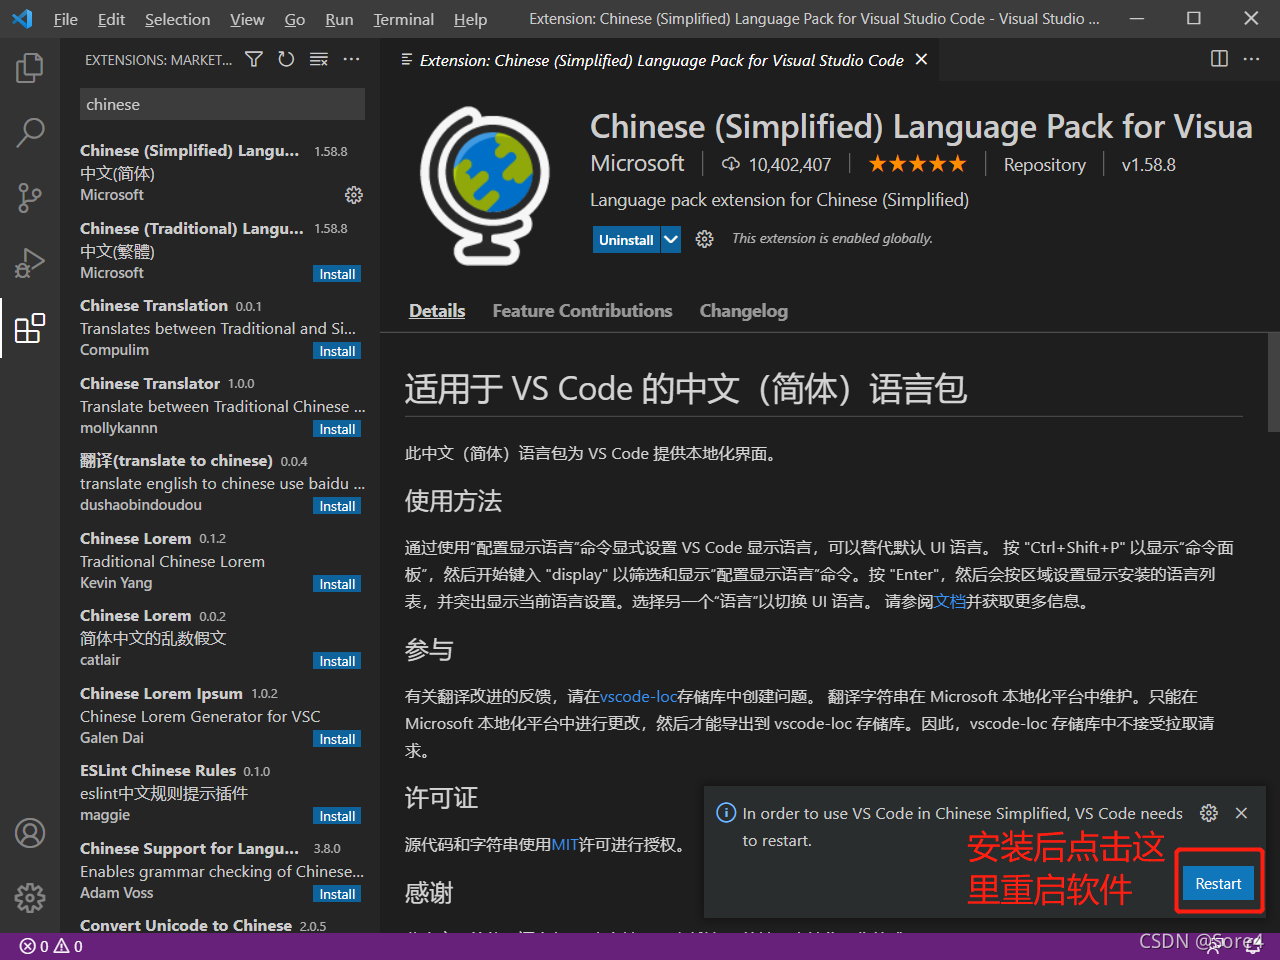1280x960 pixels.
Task: Open the Help menu
Action: tap(470, 19)
